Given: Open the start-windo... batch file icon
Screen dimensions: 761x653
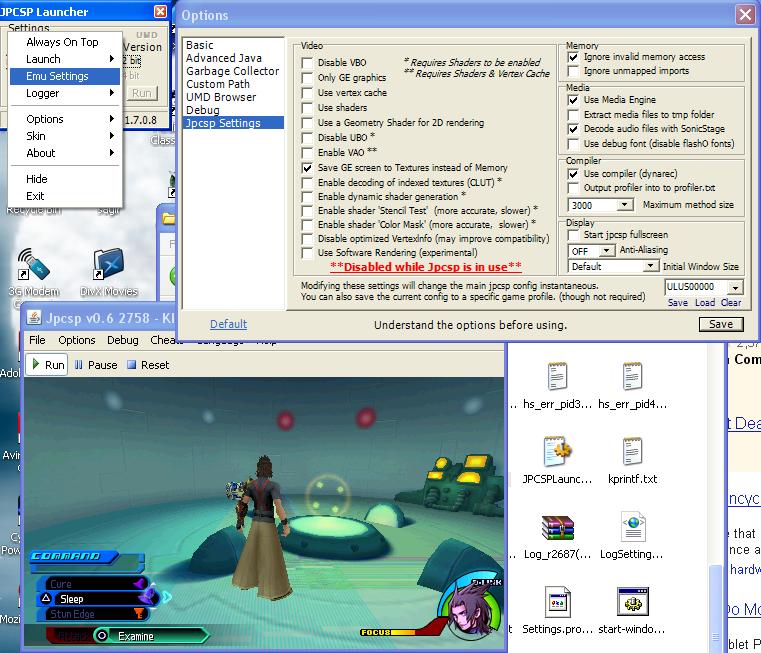Looking at the screenshot, I should click(633, 602).
